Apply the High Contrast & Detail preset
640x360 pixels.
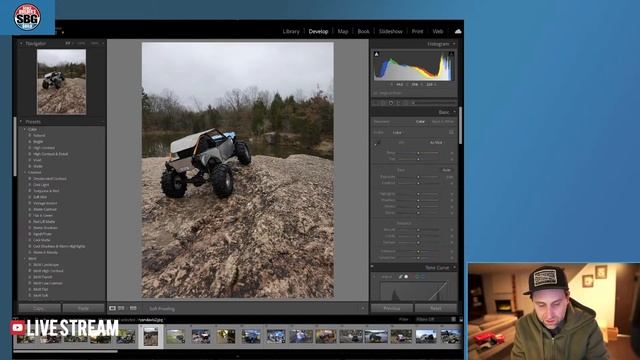tap(51, 154)
